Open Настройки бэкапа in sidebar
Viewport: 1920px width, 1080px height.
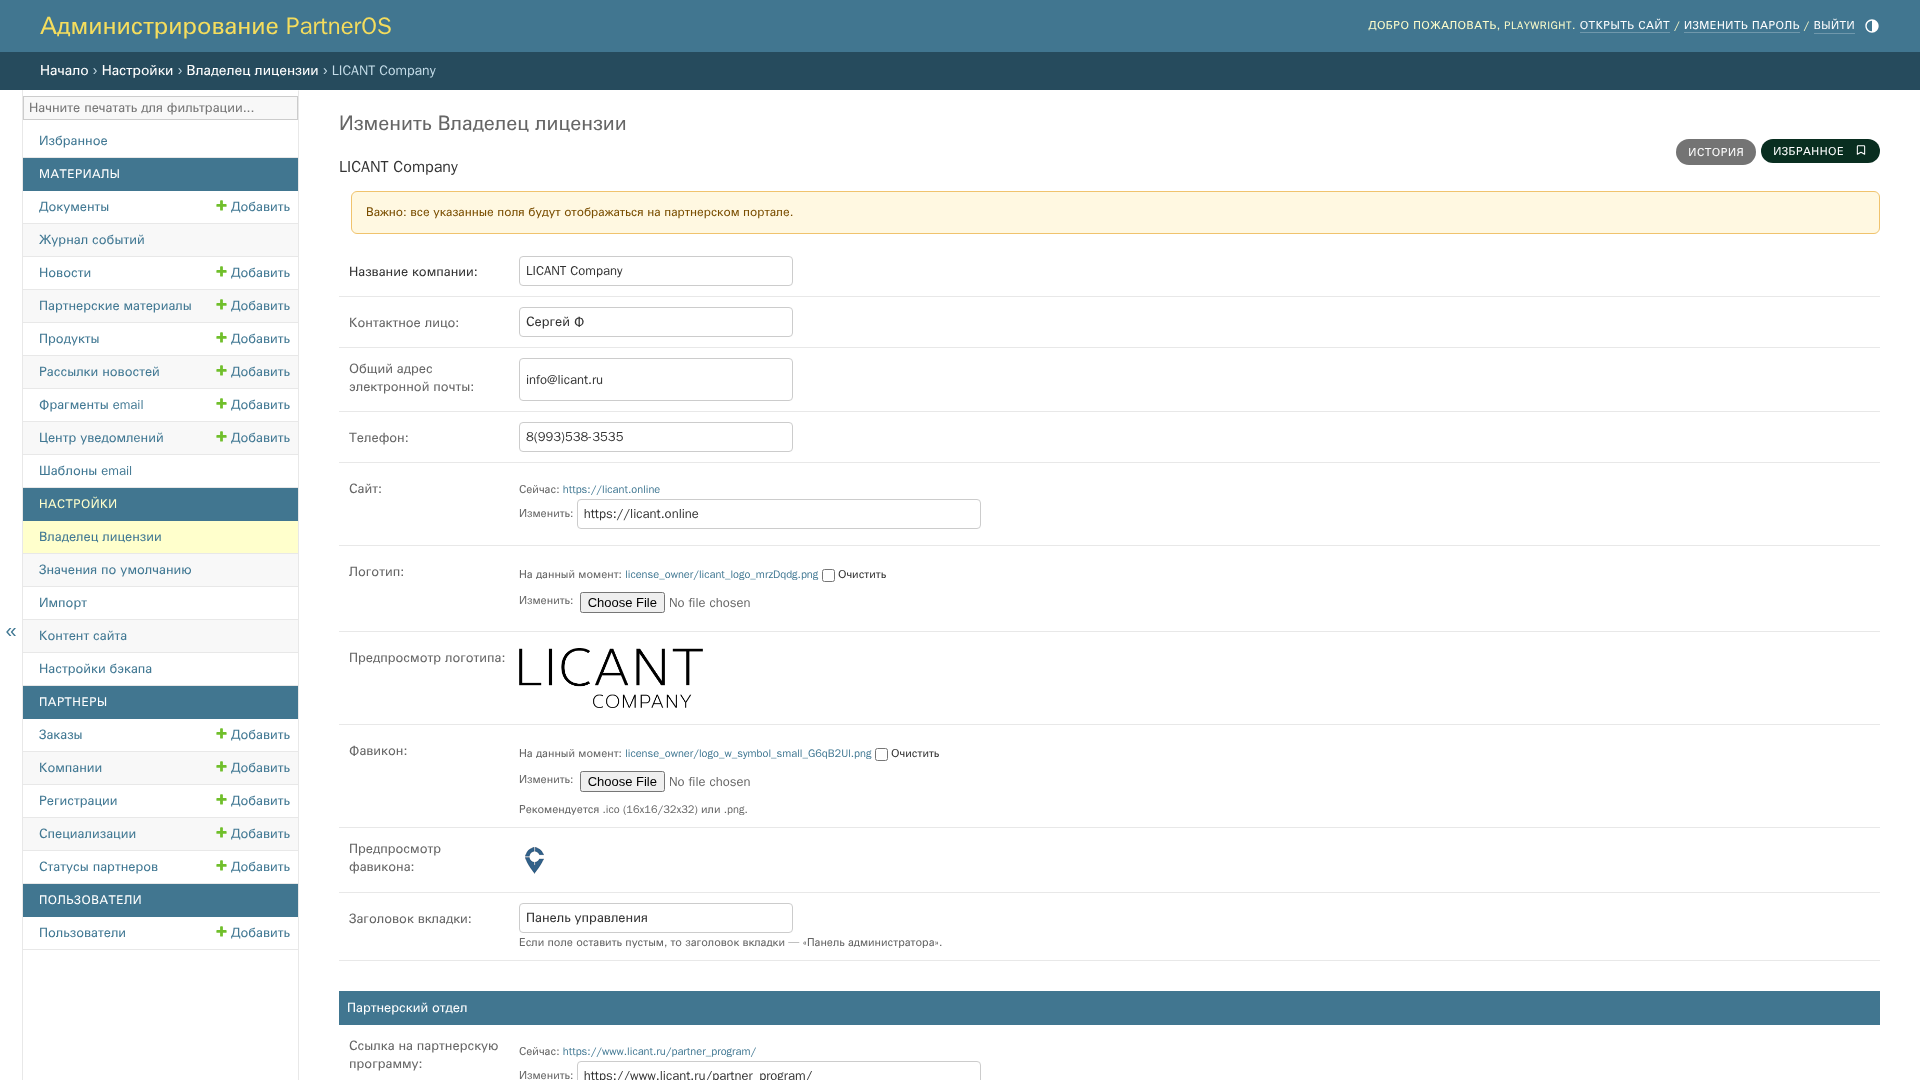tap(95, 669)
